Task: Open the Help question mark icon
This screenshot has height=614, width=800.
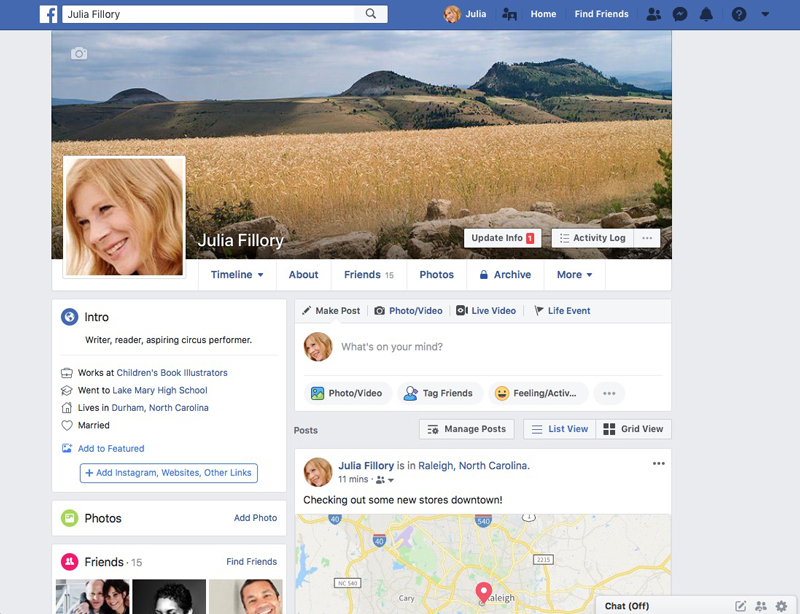Action: point(739,14)
